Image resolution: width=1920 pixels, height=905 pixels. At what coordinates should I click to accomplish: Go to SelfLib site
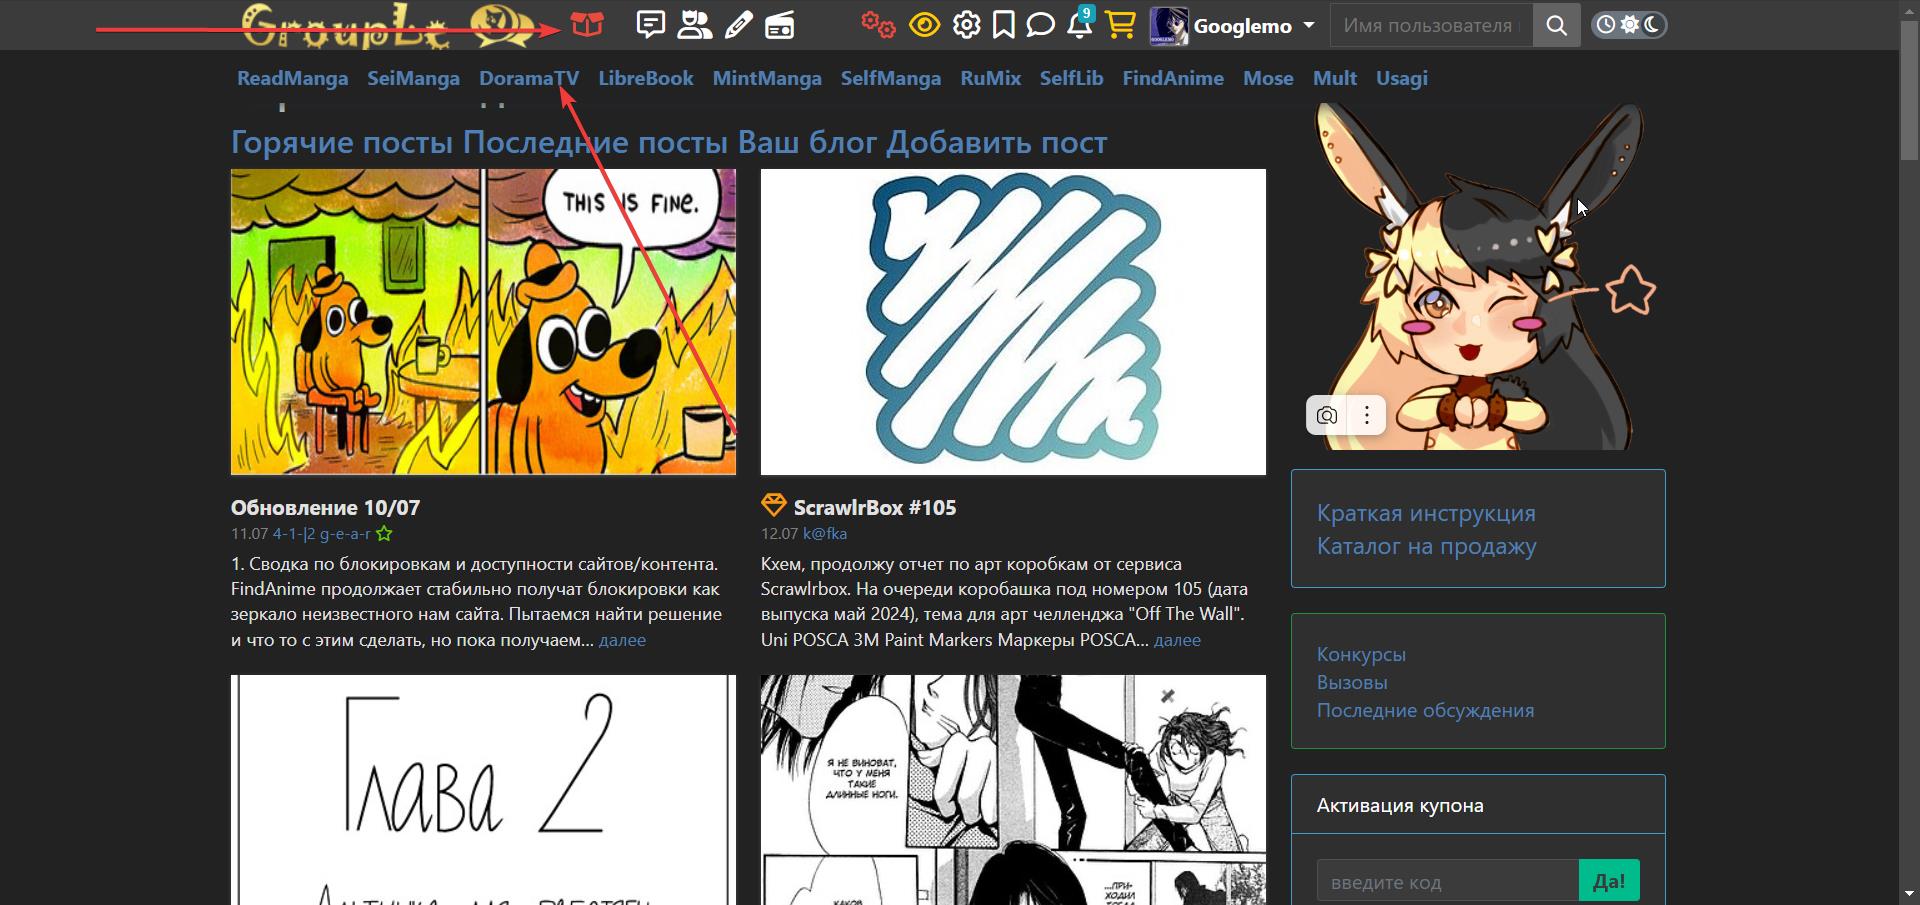coord(1071,78)
